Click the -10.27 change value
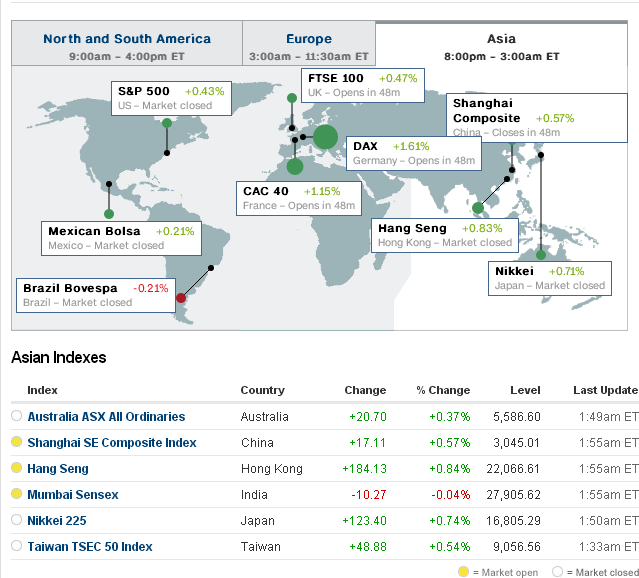 click(368, 495)
